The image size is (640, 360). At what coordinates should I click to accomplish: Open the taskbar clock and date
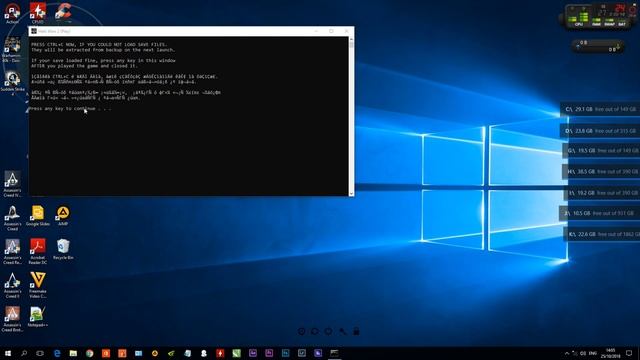point(611,353)
